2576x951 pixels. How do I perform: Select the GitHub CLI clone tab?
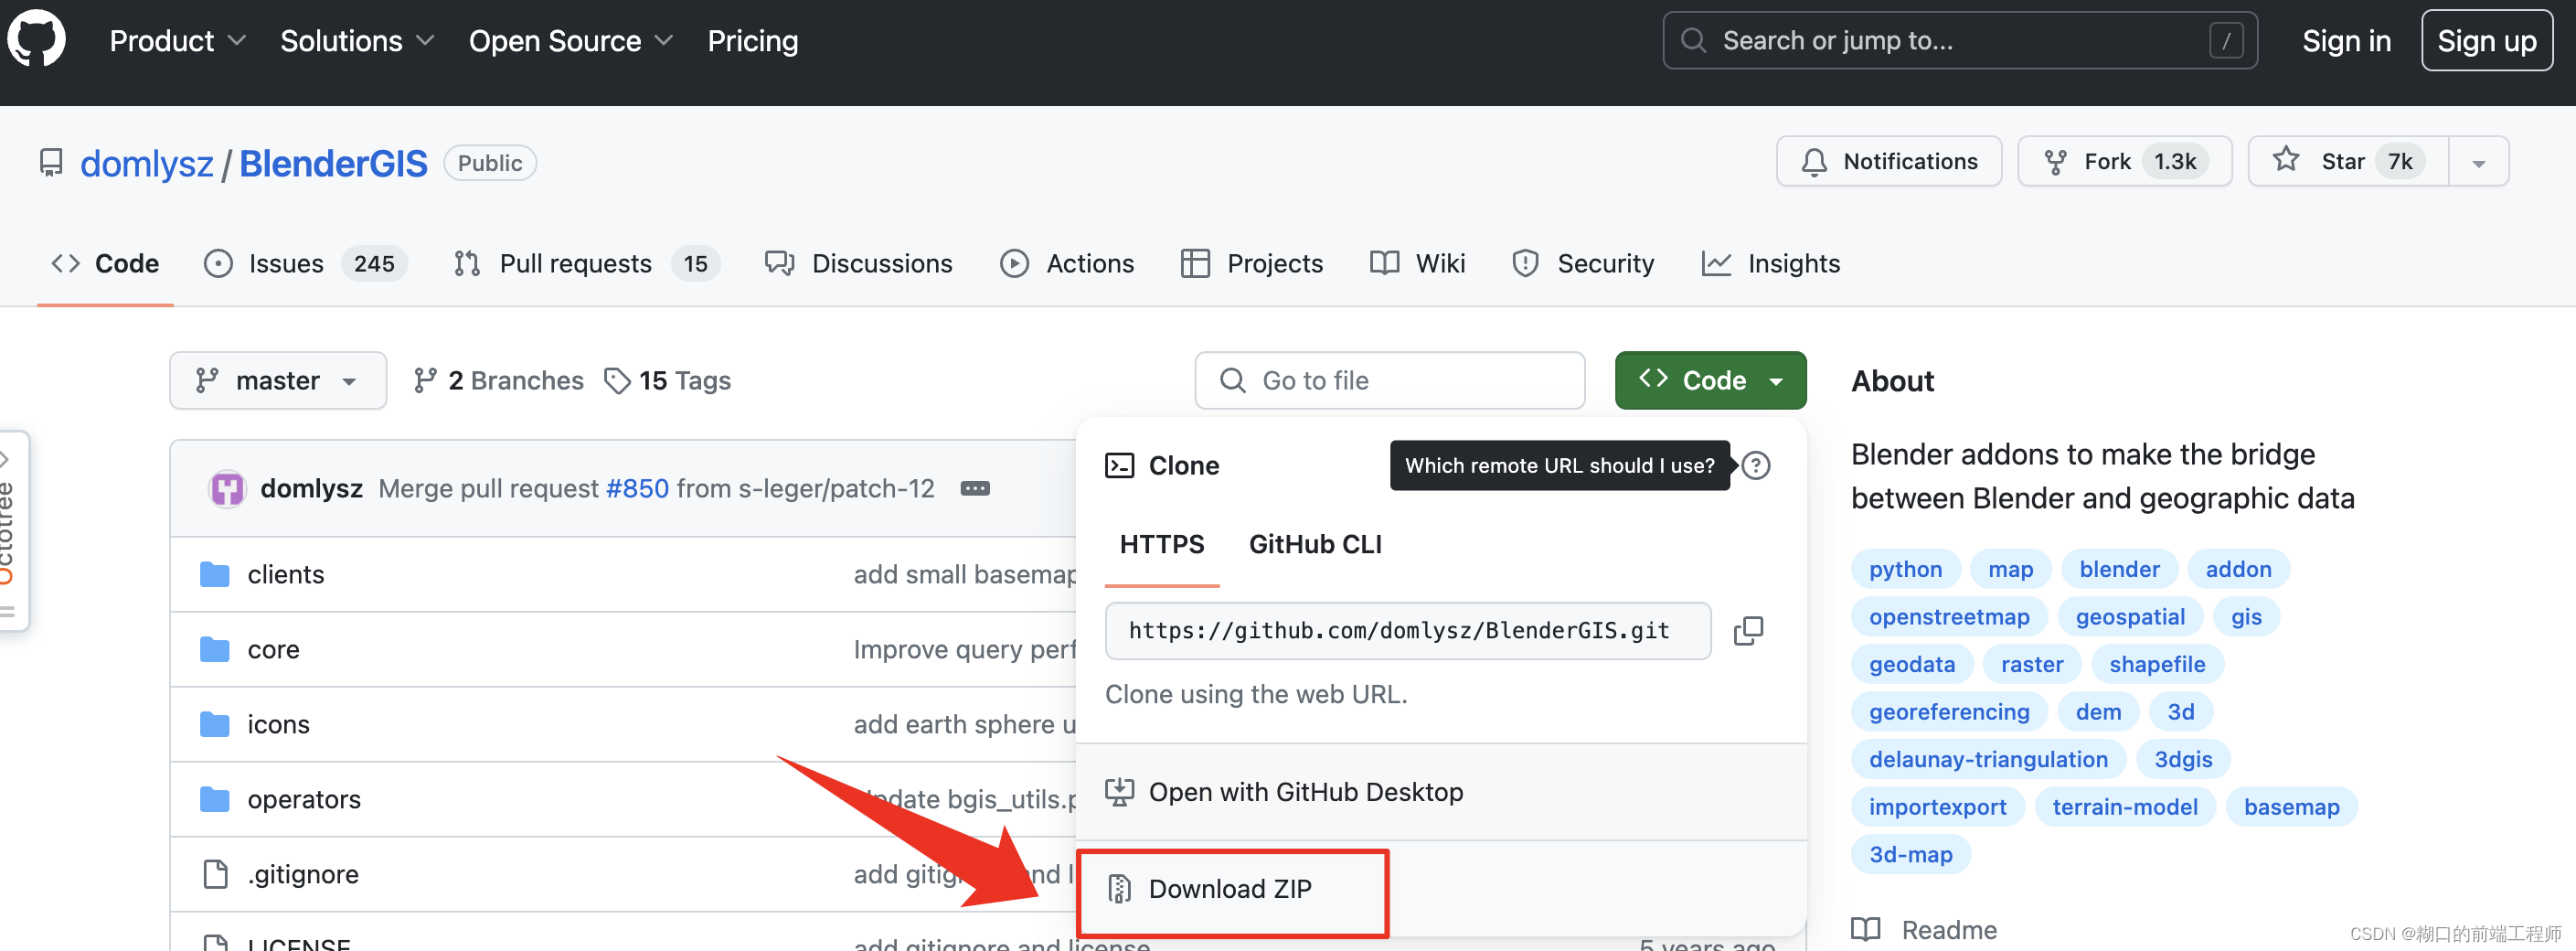pyautogui.click(x=1315, y=545)
